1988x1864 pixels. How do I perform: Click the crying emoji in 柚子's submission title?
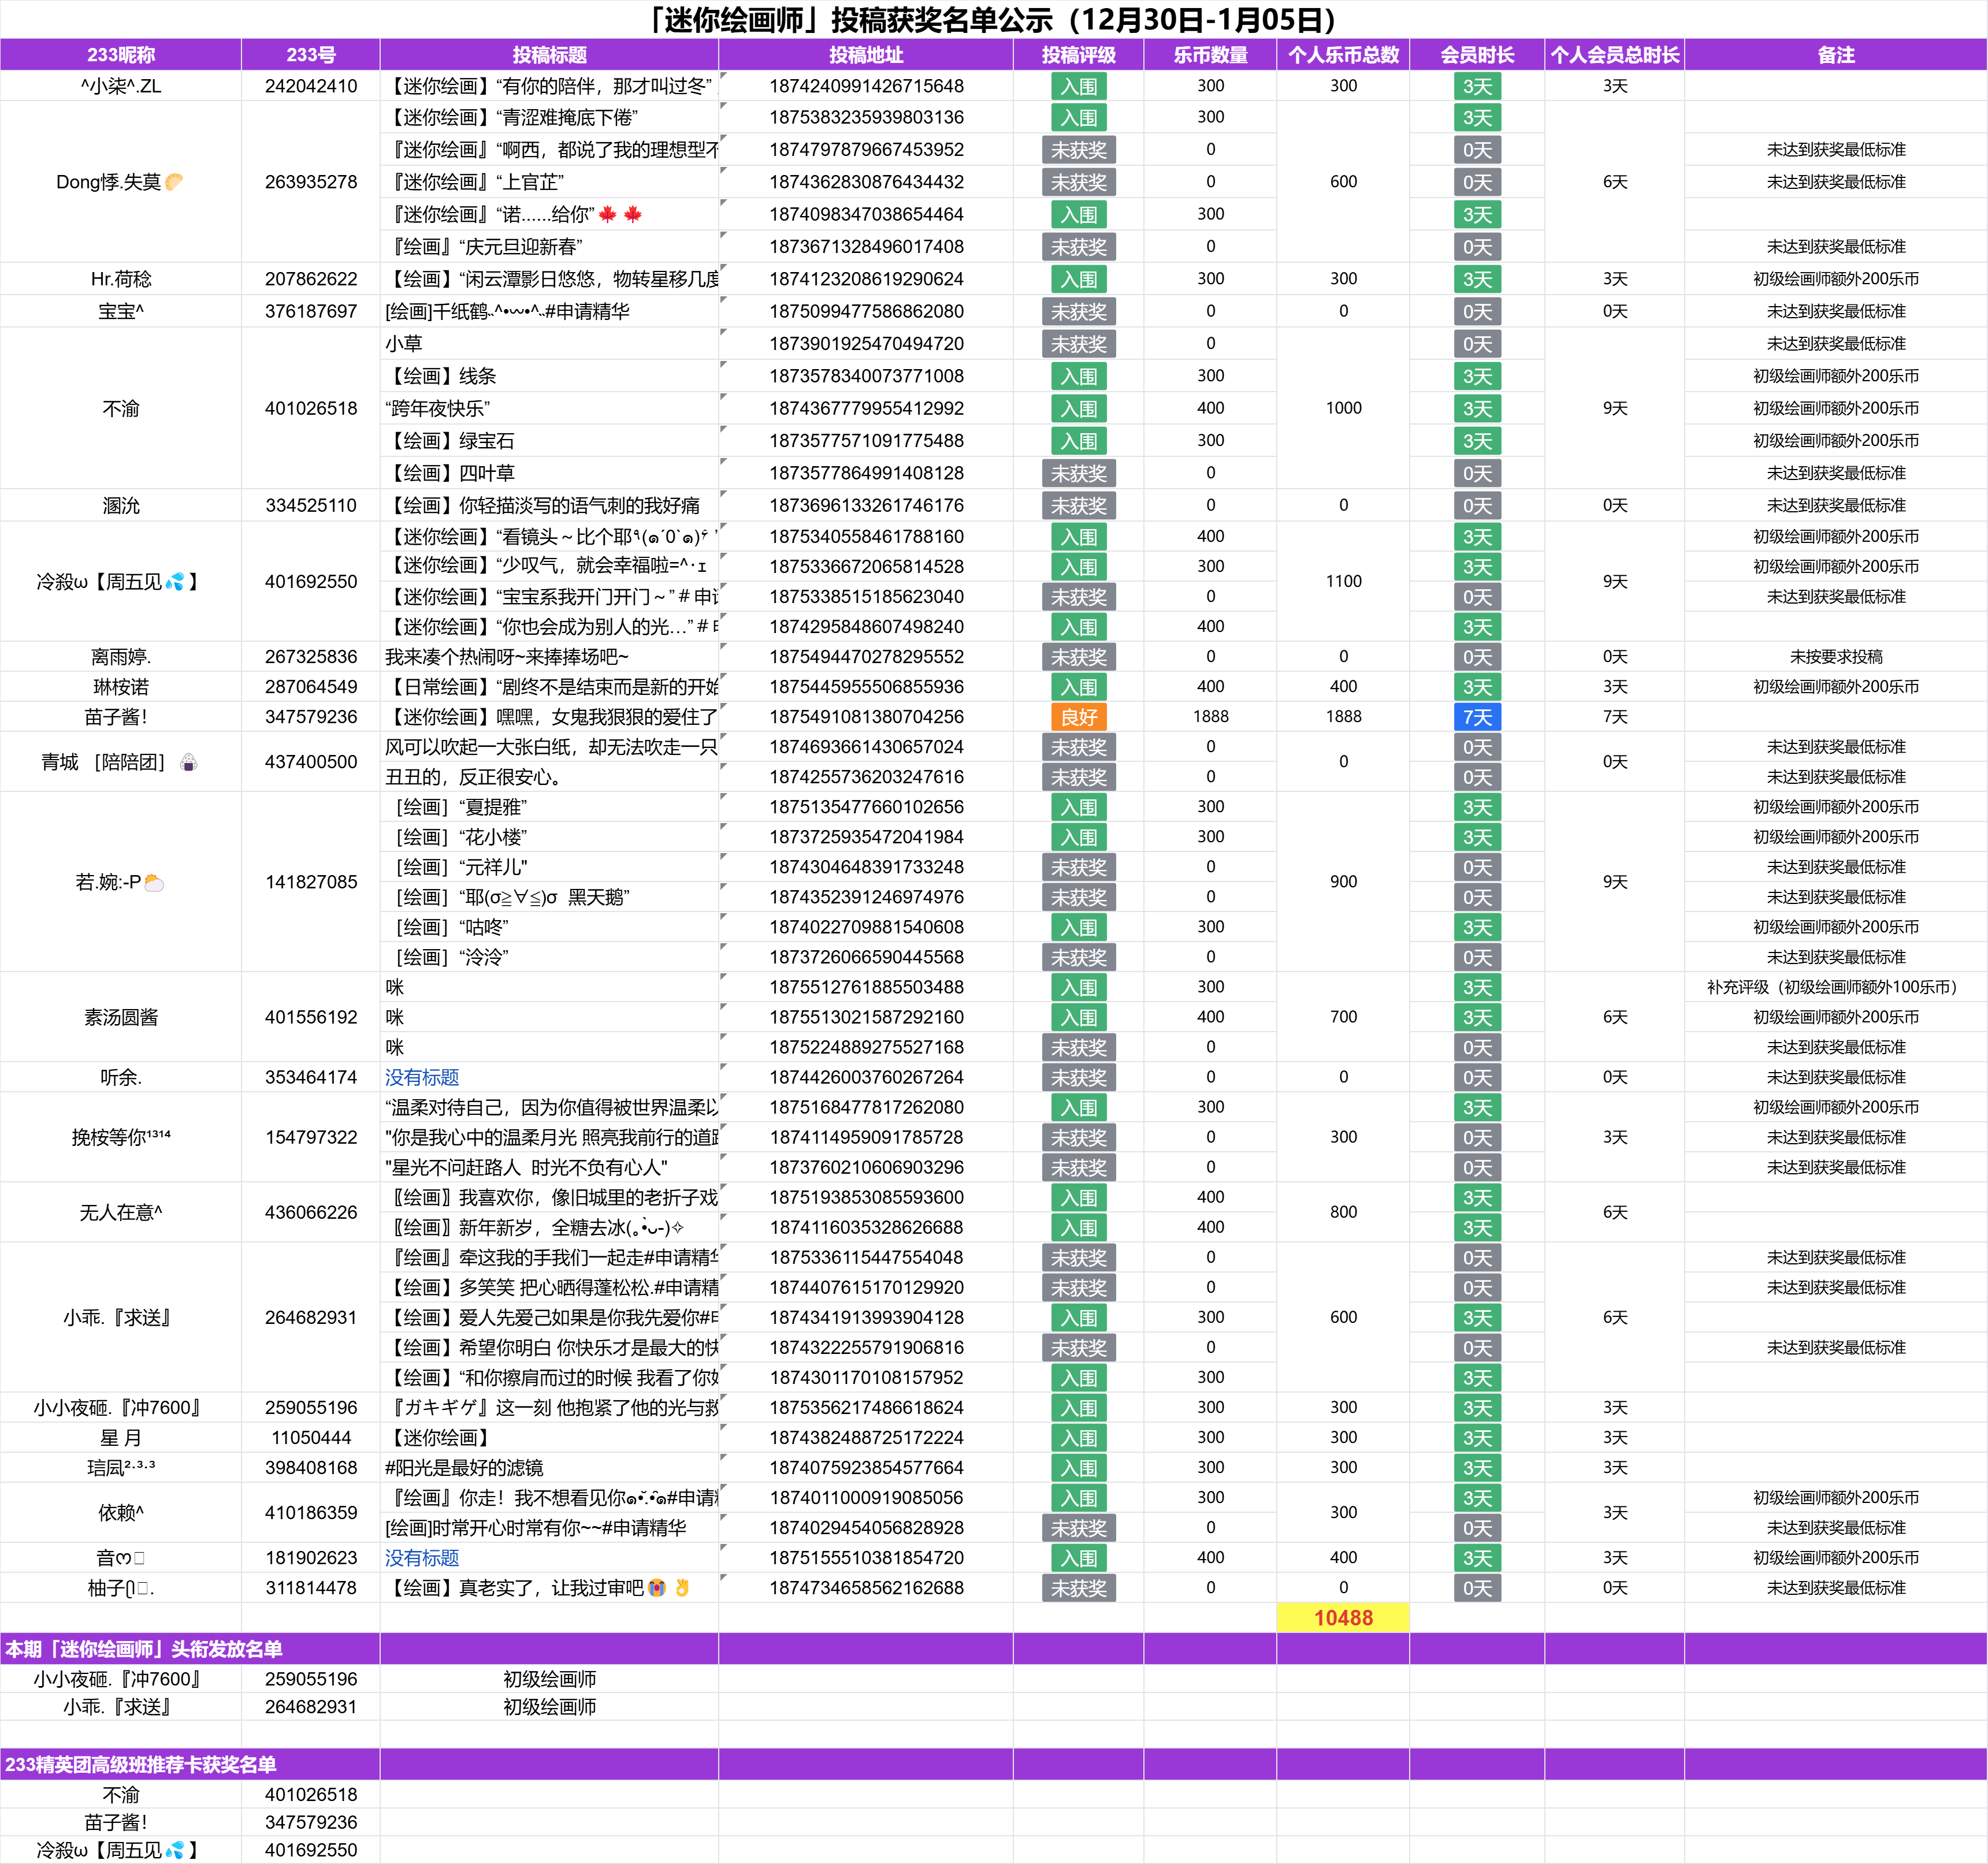pos(657,1588)
